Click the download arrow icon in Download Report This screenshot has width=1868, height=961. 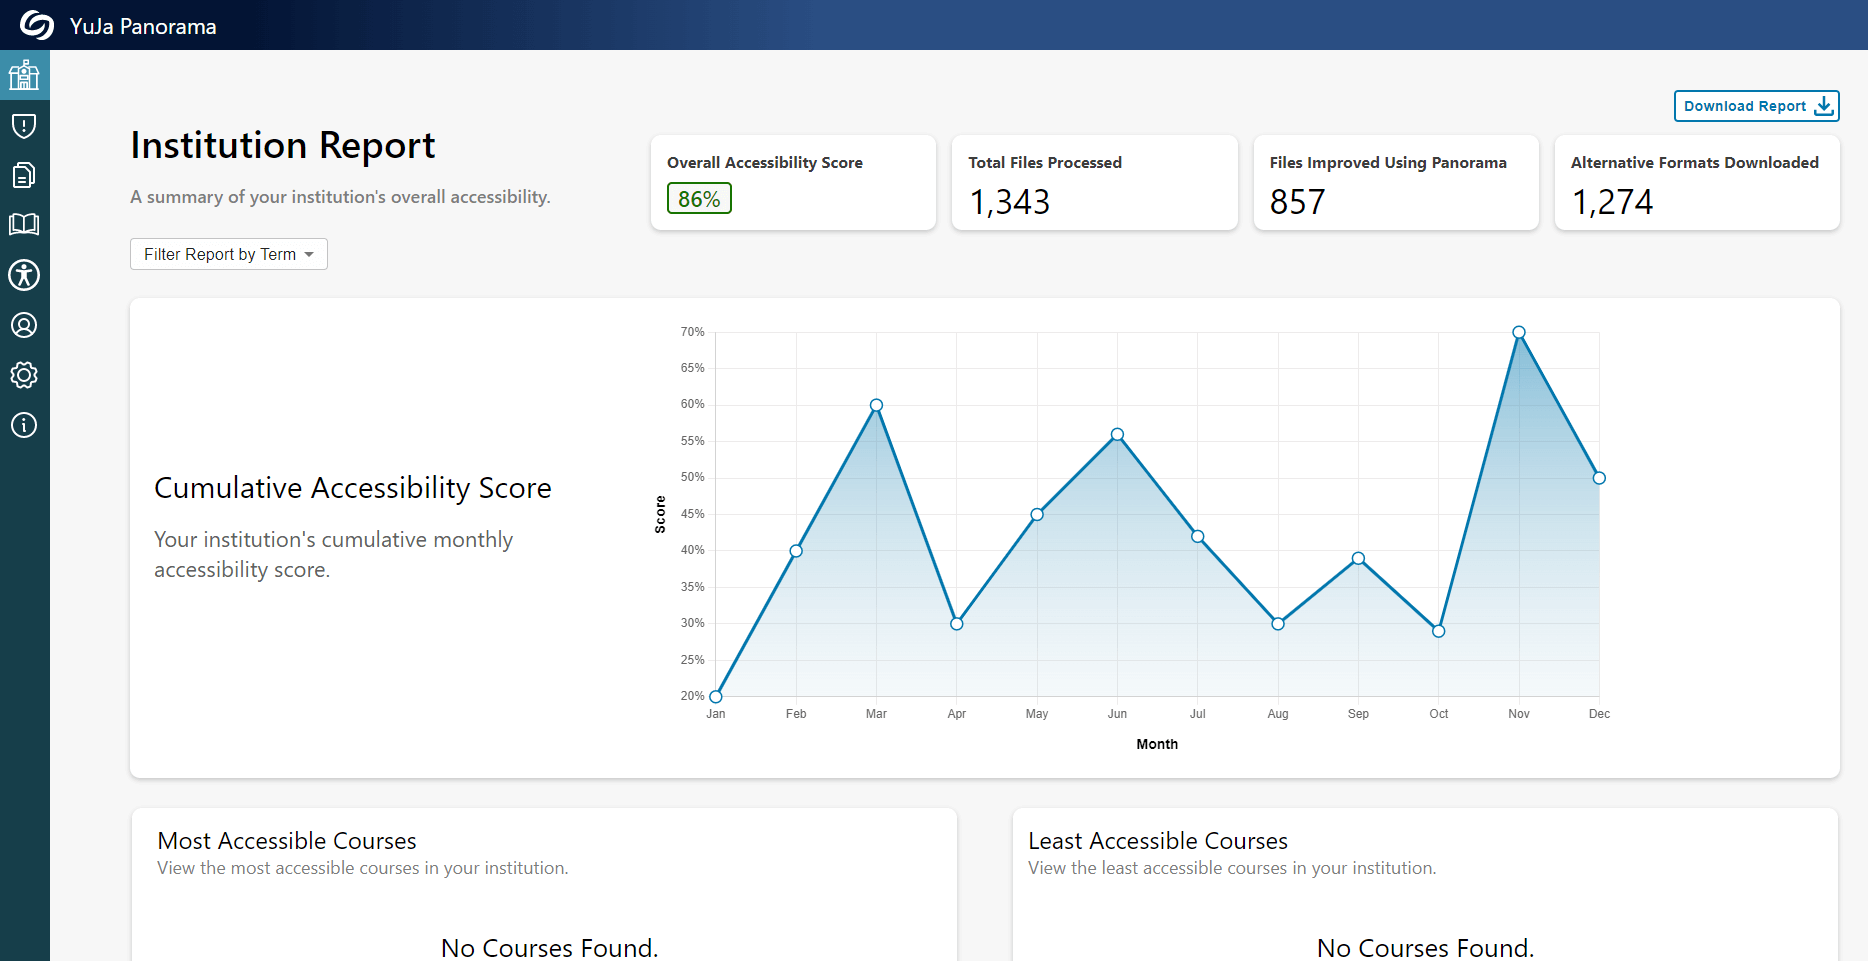pos(1824,106)
